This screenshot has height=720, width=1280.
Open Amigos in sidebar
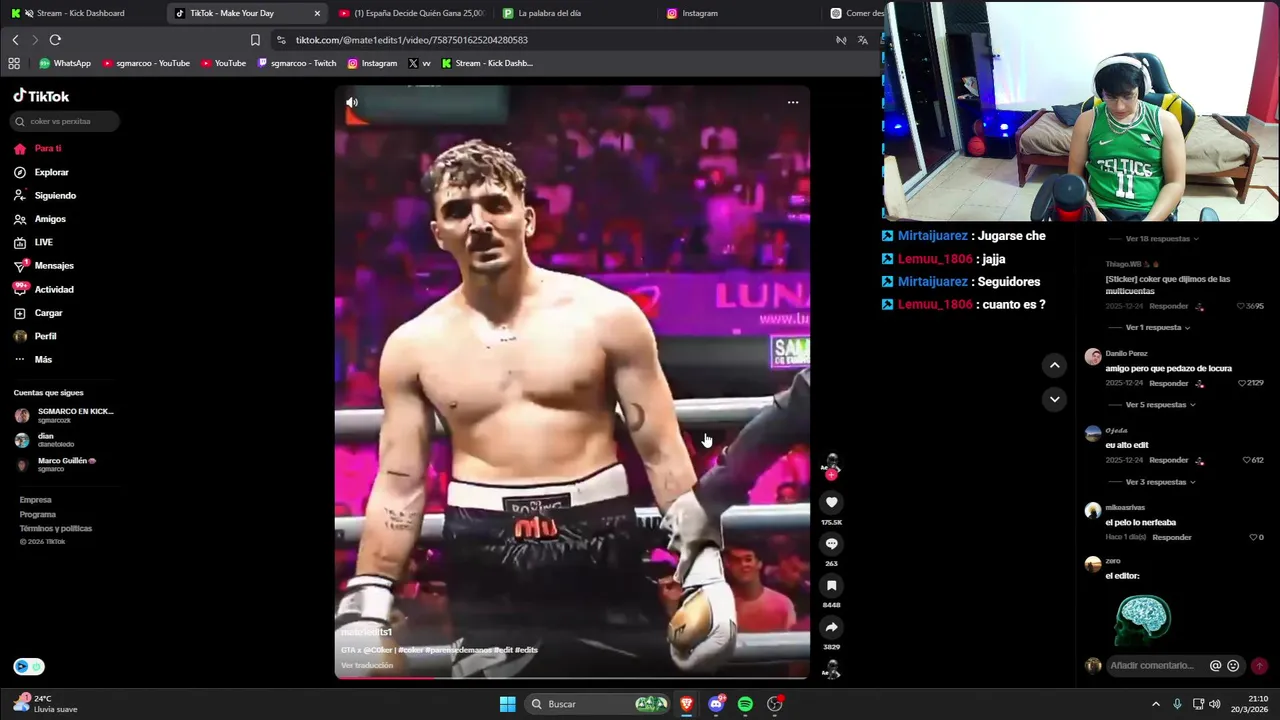coord(40,219)
